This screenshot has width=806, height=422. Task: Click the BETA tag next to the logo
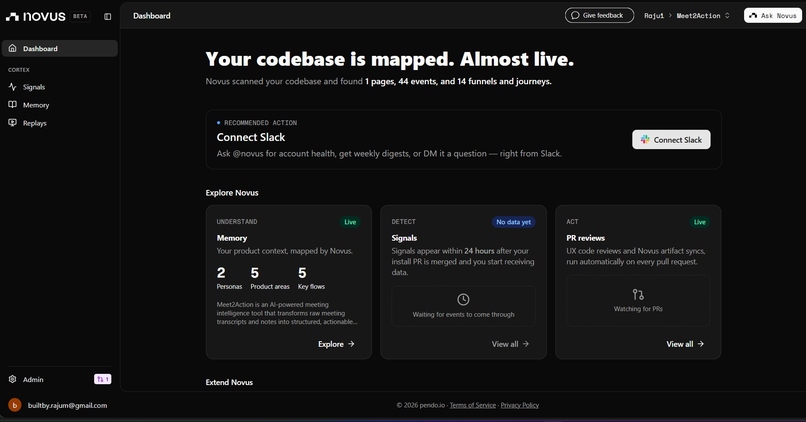[x=80, y=16]
